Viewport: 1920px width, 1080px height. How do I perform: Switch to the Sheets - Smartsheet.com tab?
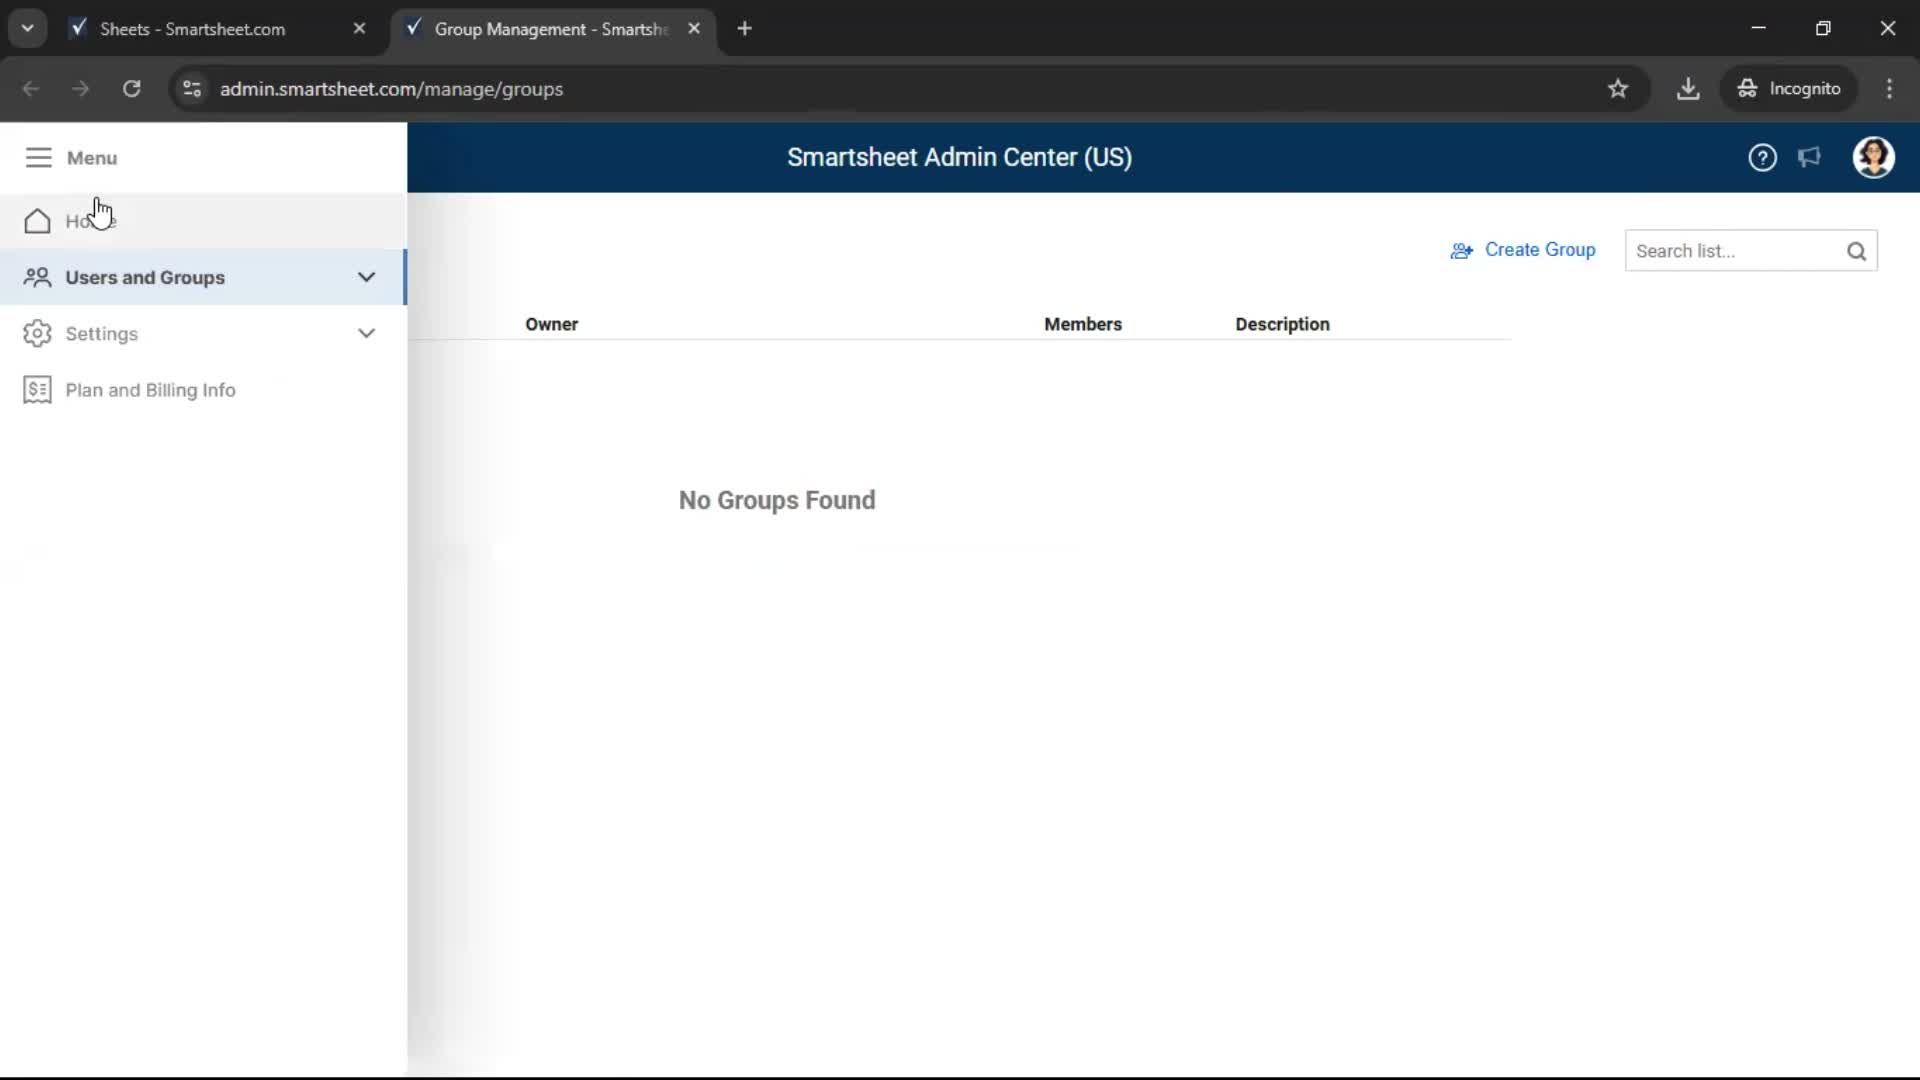190,29
